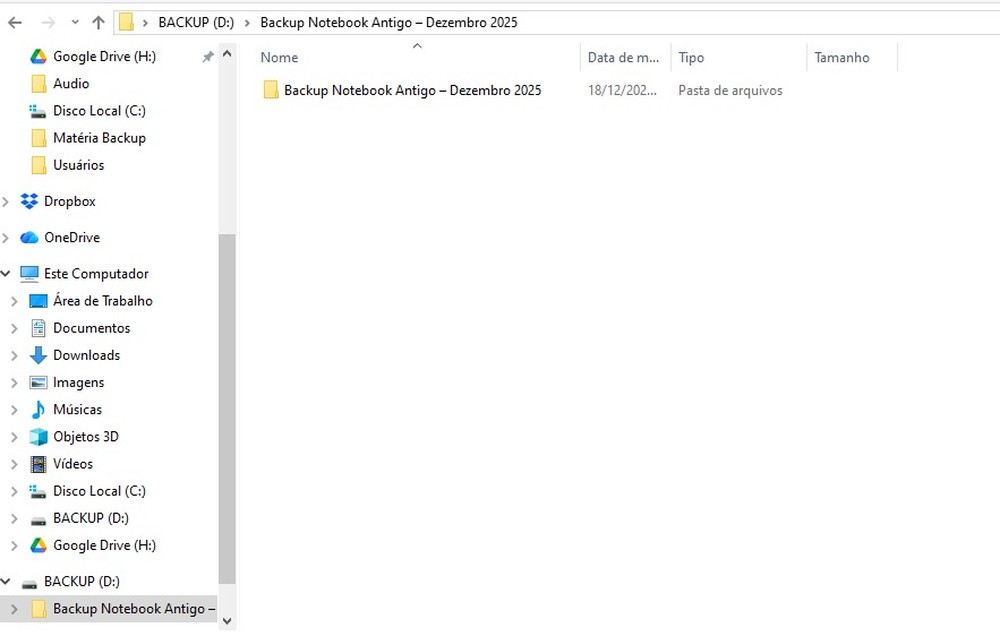Click the Usuários folder icon

[x=38, y=165]
